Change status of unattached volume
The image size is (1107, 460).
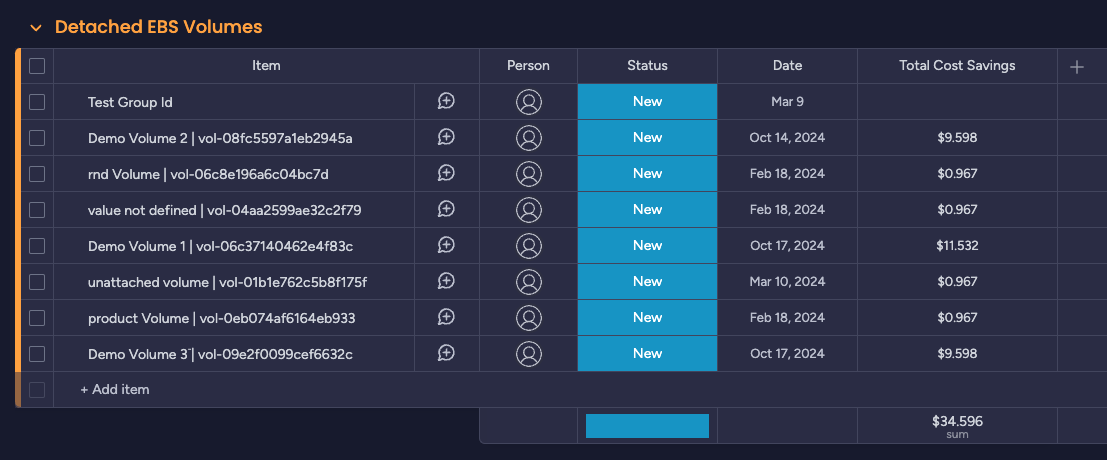coord(647,282)
